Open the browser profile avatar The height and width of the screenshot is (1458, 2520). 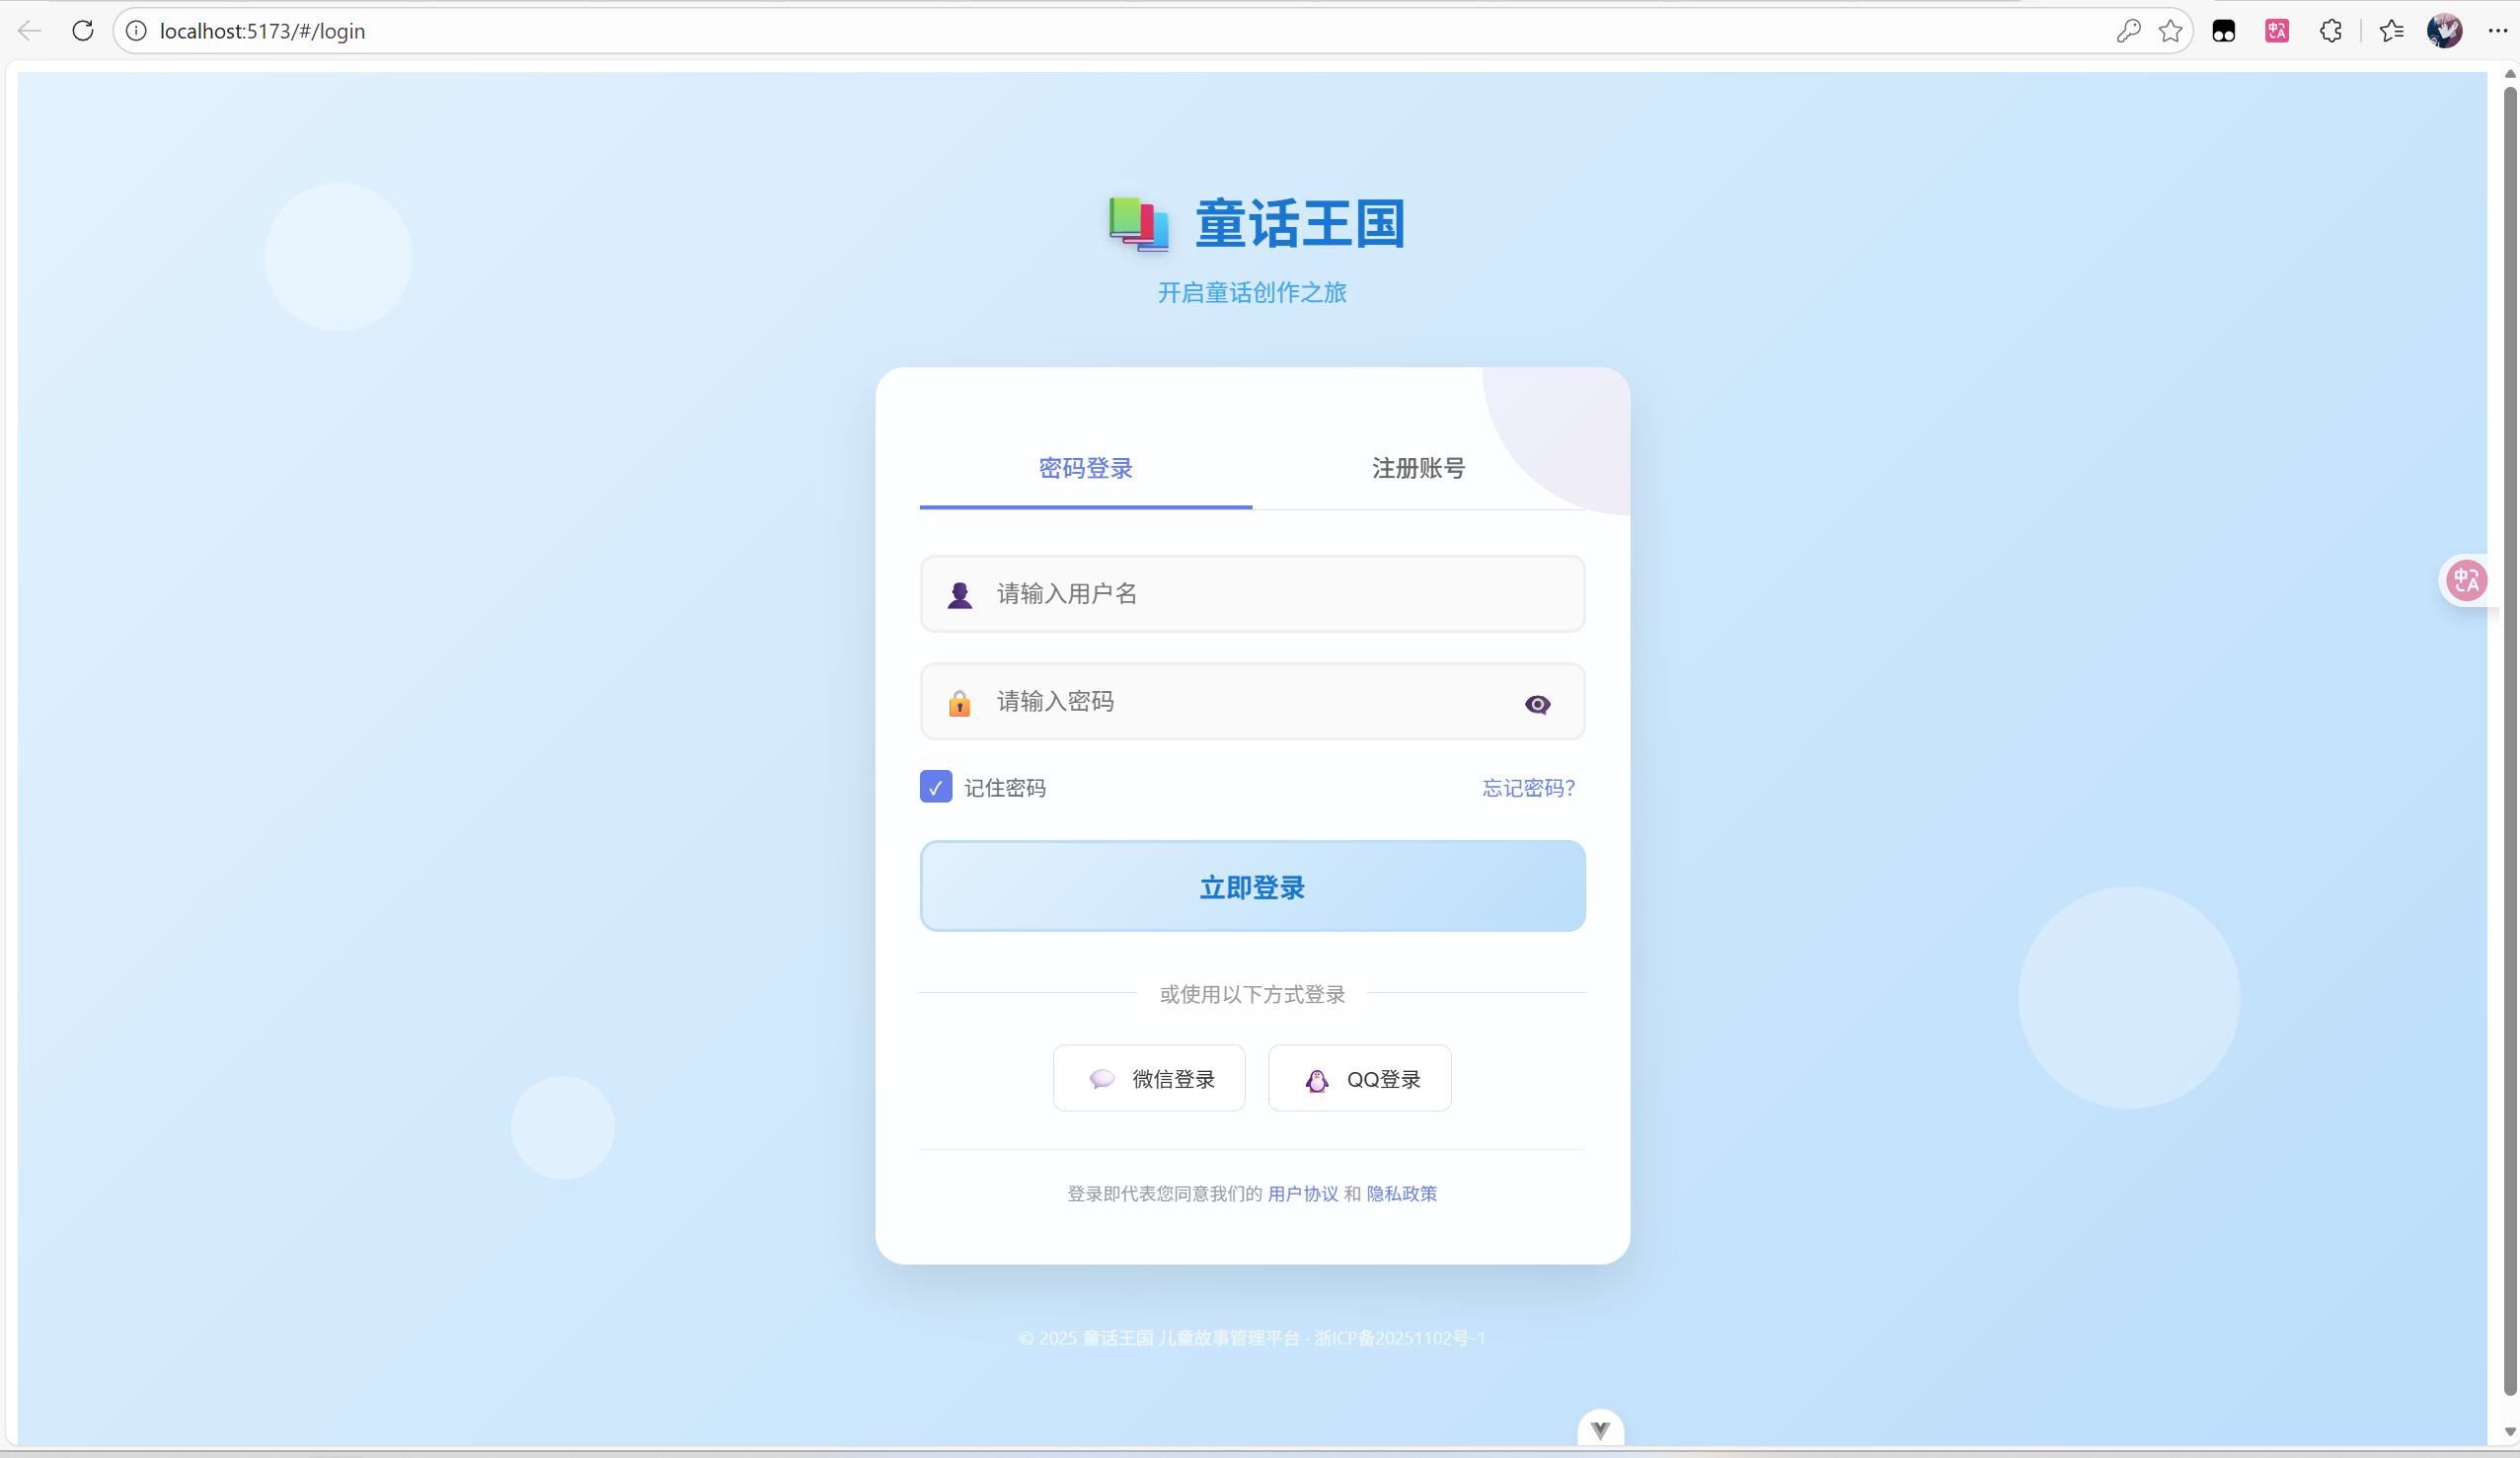click(2444, 31)
